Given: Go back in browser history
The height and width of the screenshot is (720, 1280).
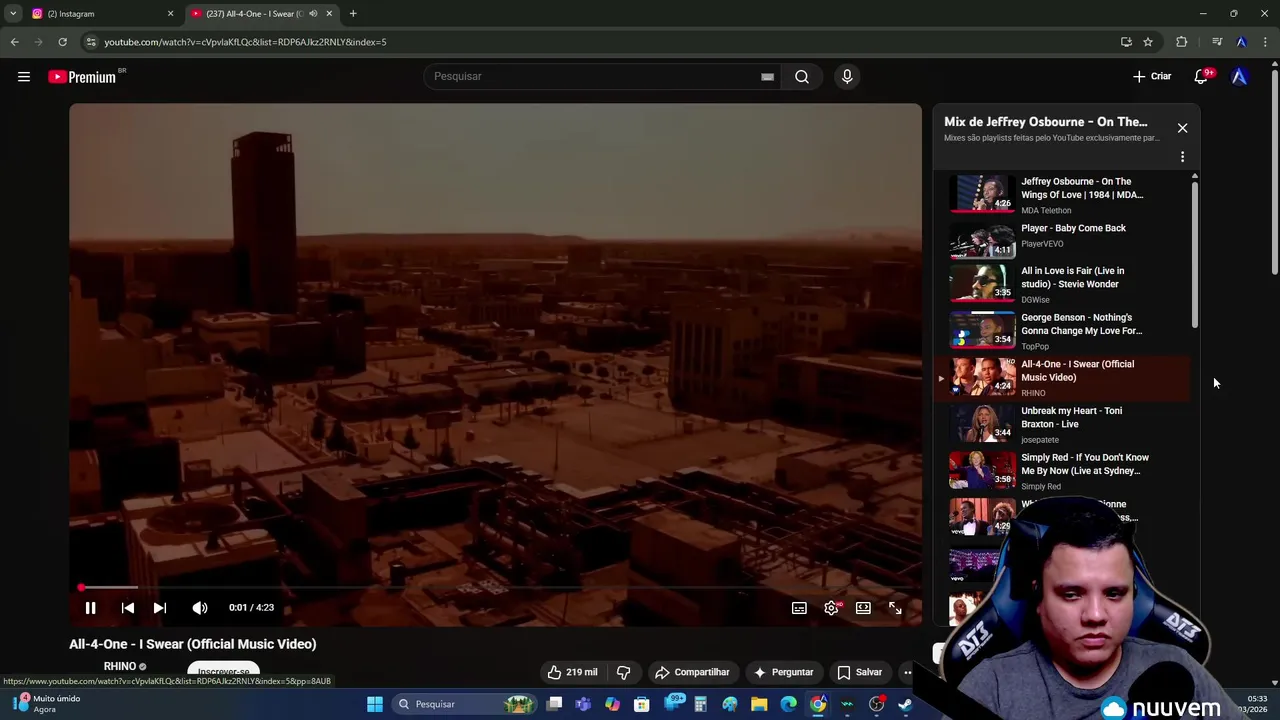Looking at the screenshot, I should (x=14, y=42).
